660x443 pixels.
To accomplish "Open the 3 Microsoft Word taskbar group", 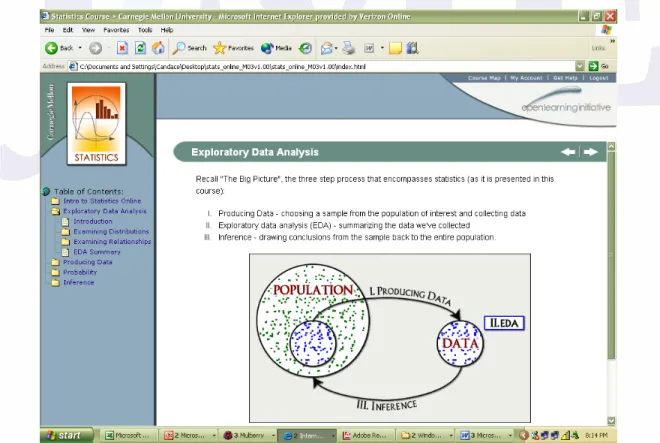I will pyautogui.click(x=485, y=435).
